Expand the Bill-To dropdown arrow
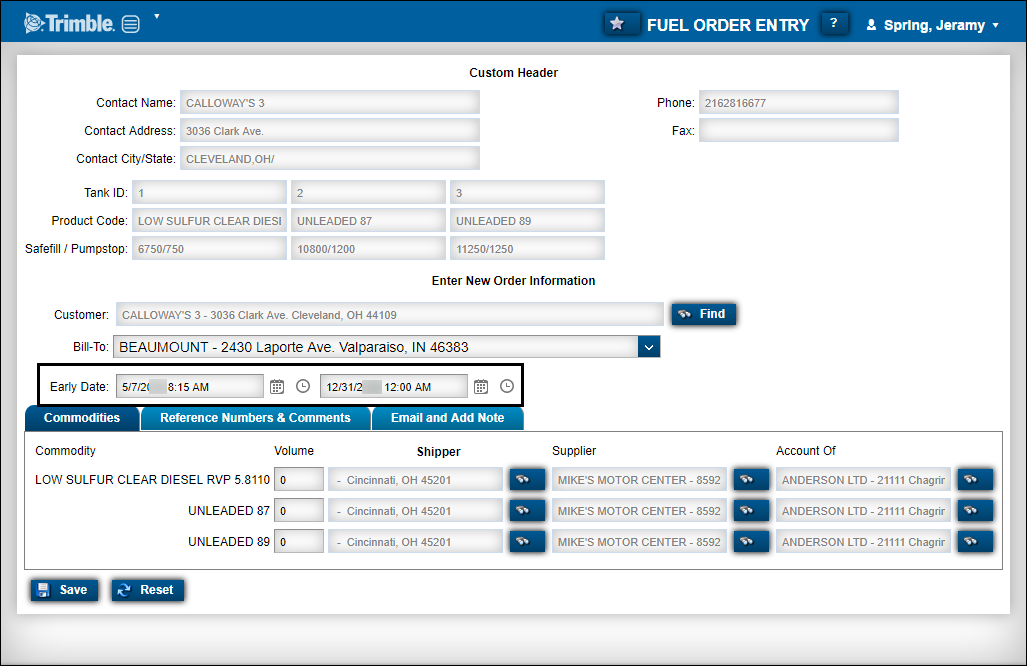 [x=648, y=347]
